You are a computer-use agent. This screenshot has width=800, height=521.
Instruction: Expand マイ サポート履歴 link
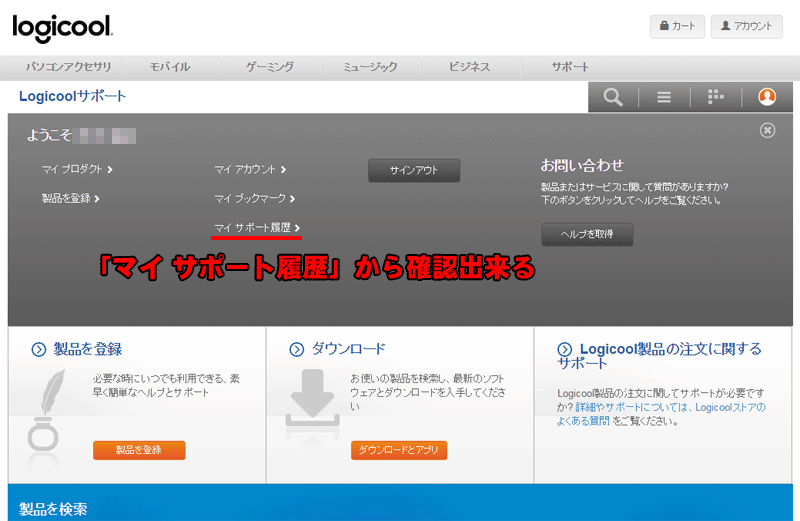257,228
